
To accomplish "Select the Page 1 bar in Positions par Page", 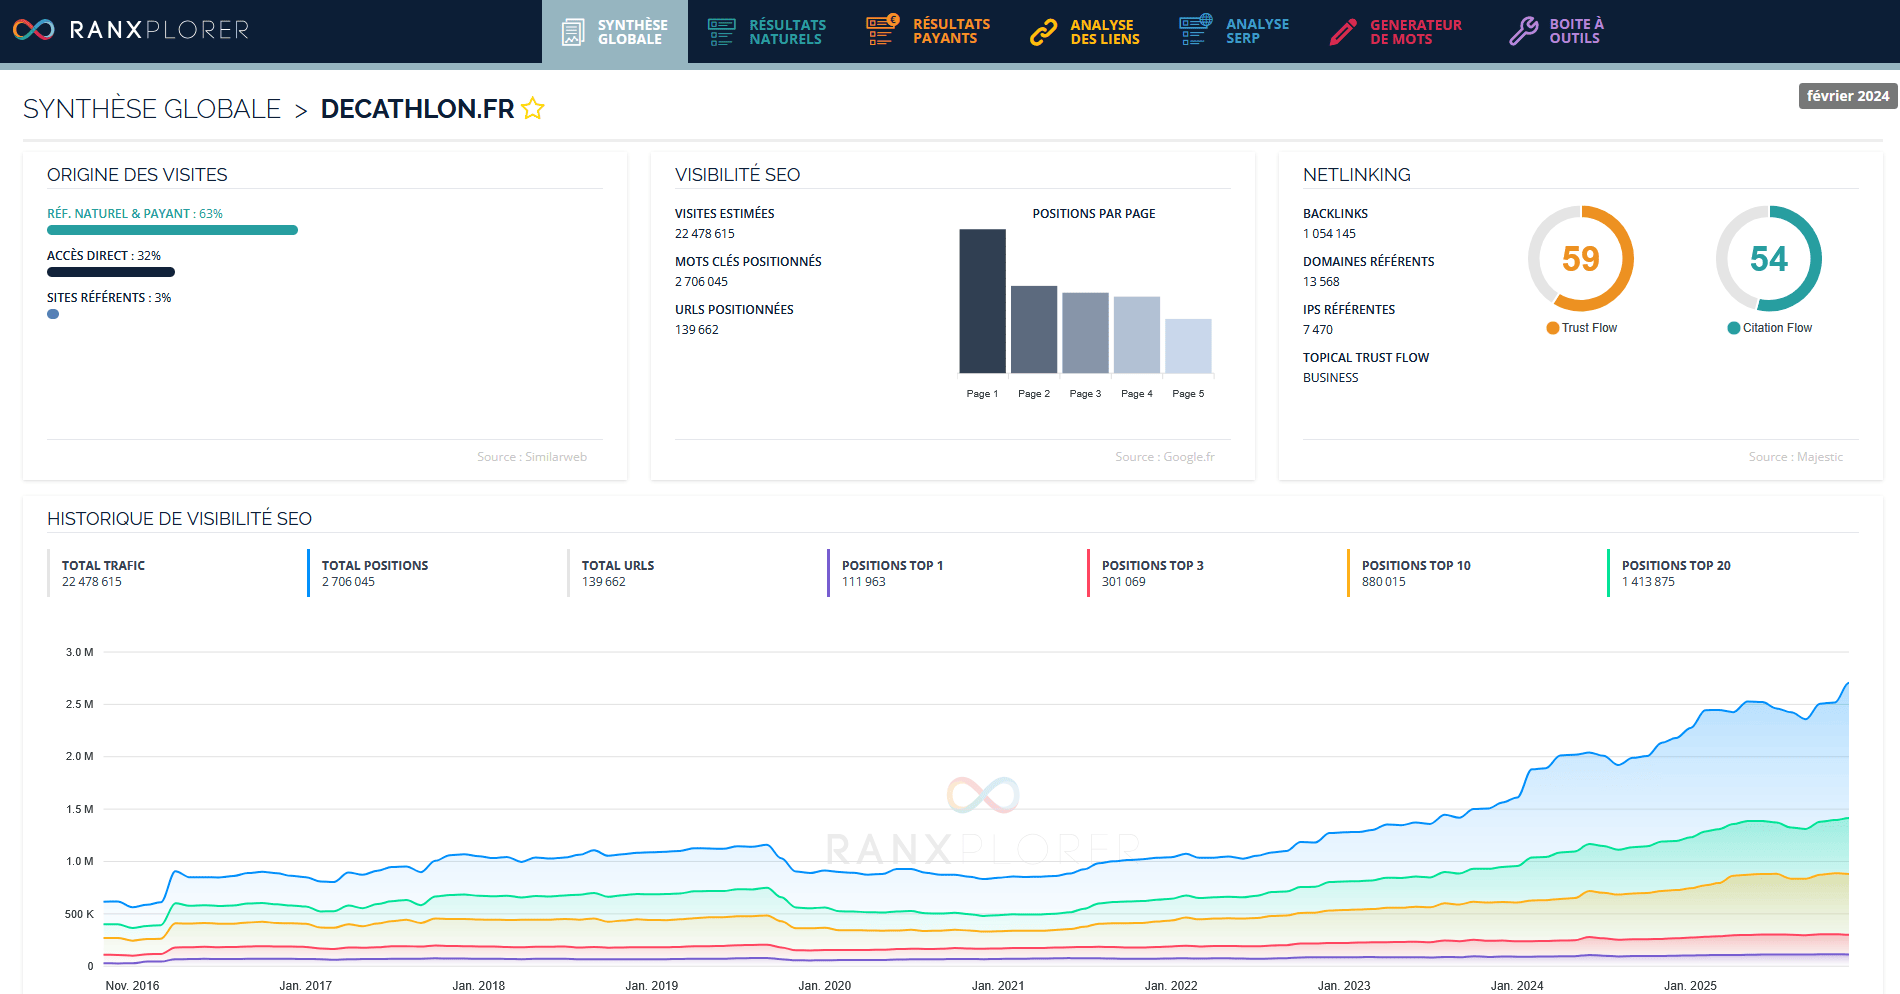I will [x=981, y=300].
